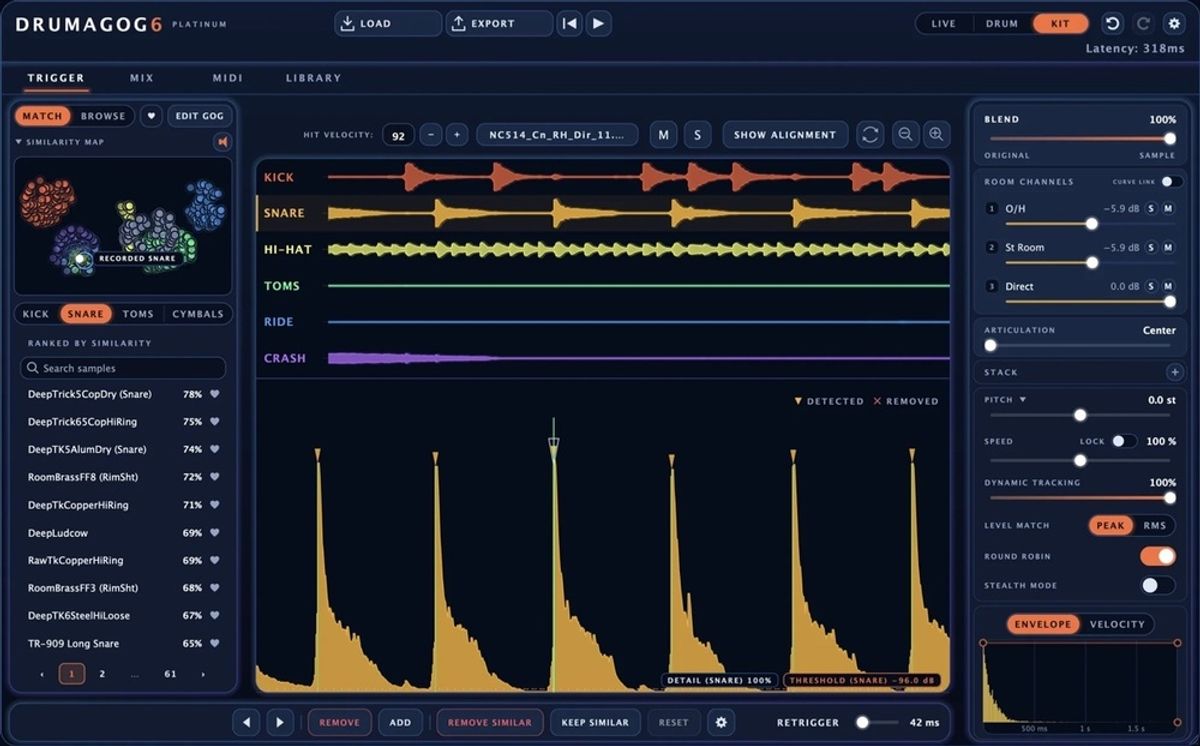Click Recorded Snare point on similarity map
The height and width of the screenshot is (746, 1200).
pyautogui.click(x=81, y=258)
